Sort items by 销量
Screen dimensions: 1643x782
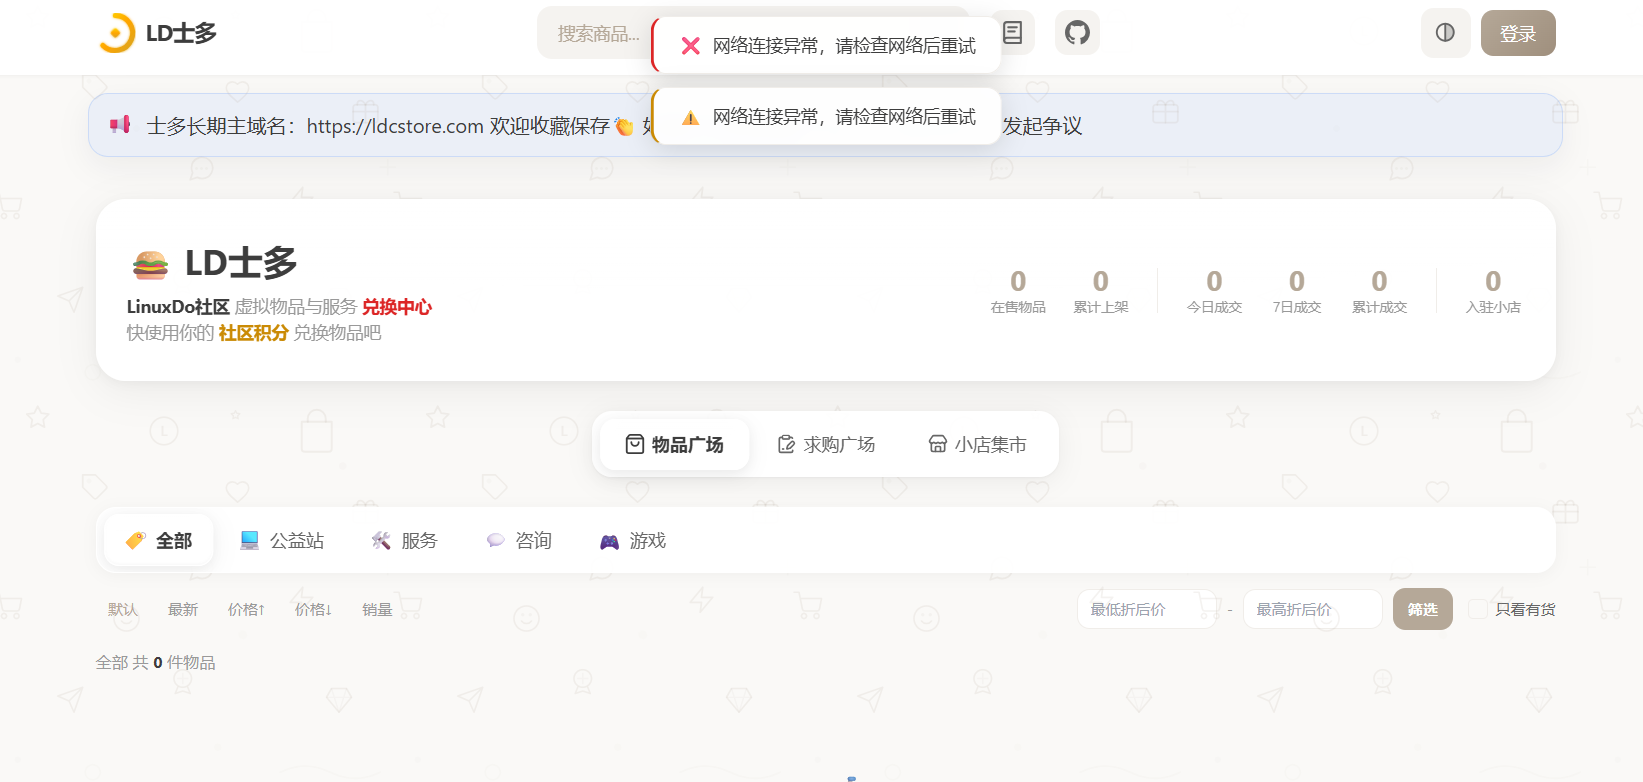click(377, 609)
